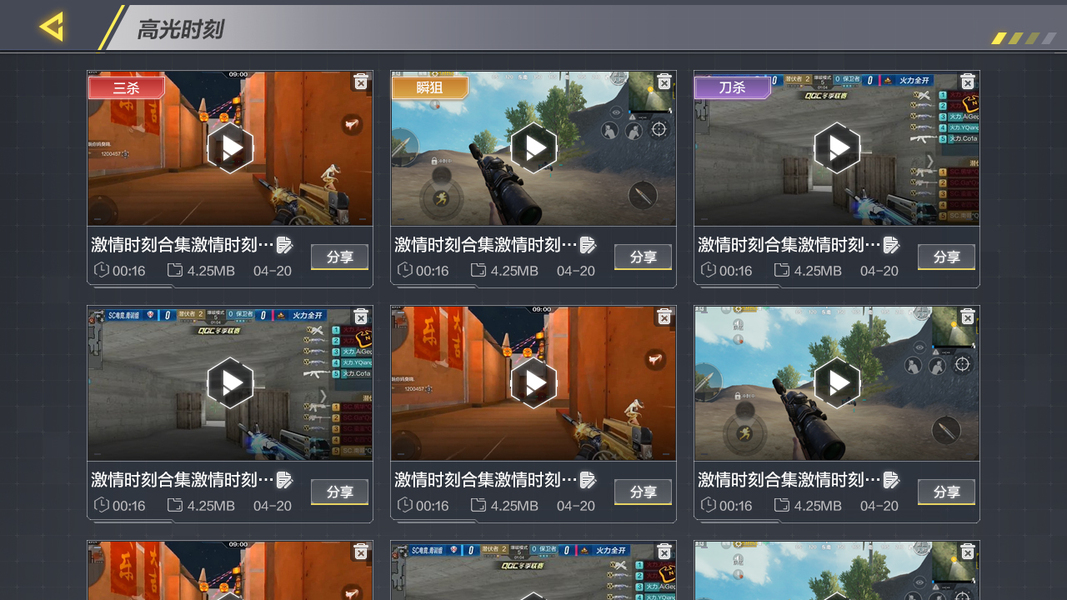
Task: Play the 刀杀 highlight video
Action: point(838,148)
